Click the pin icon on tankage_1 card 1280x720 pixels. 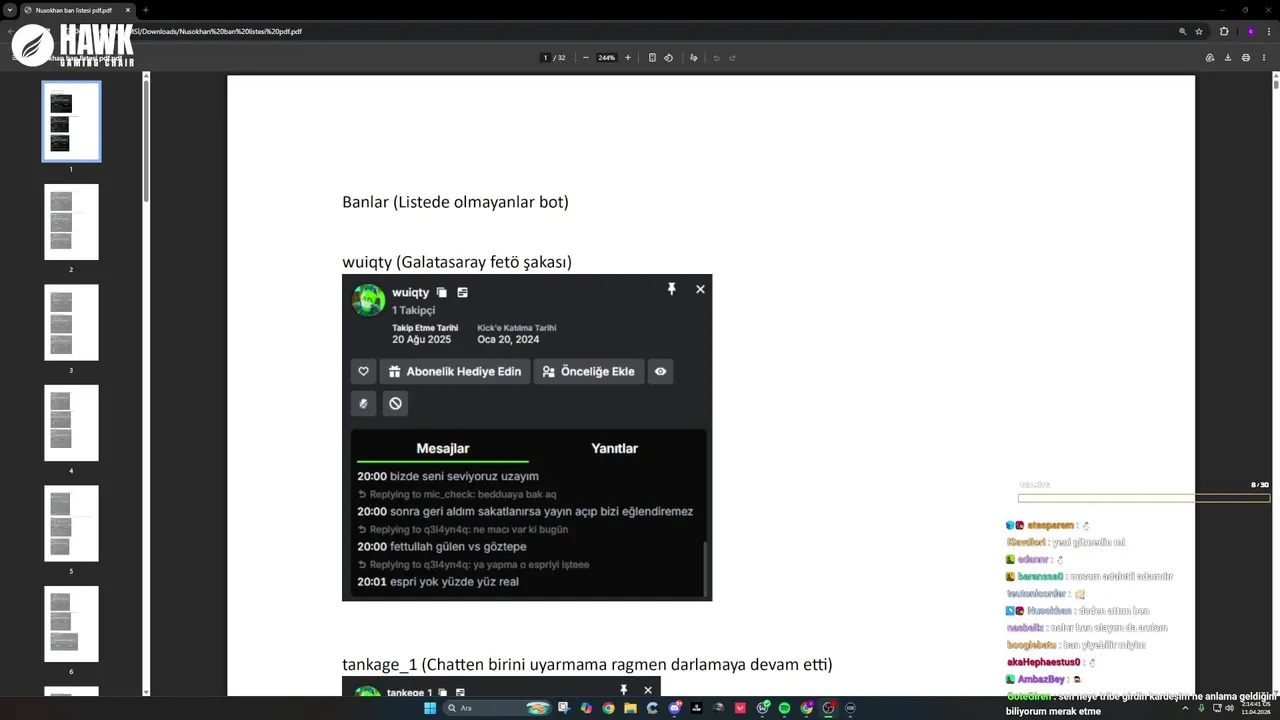(x=623, y=690)
